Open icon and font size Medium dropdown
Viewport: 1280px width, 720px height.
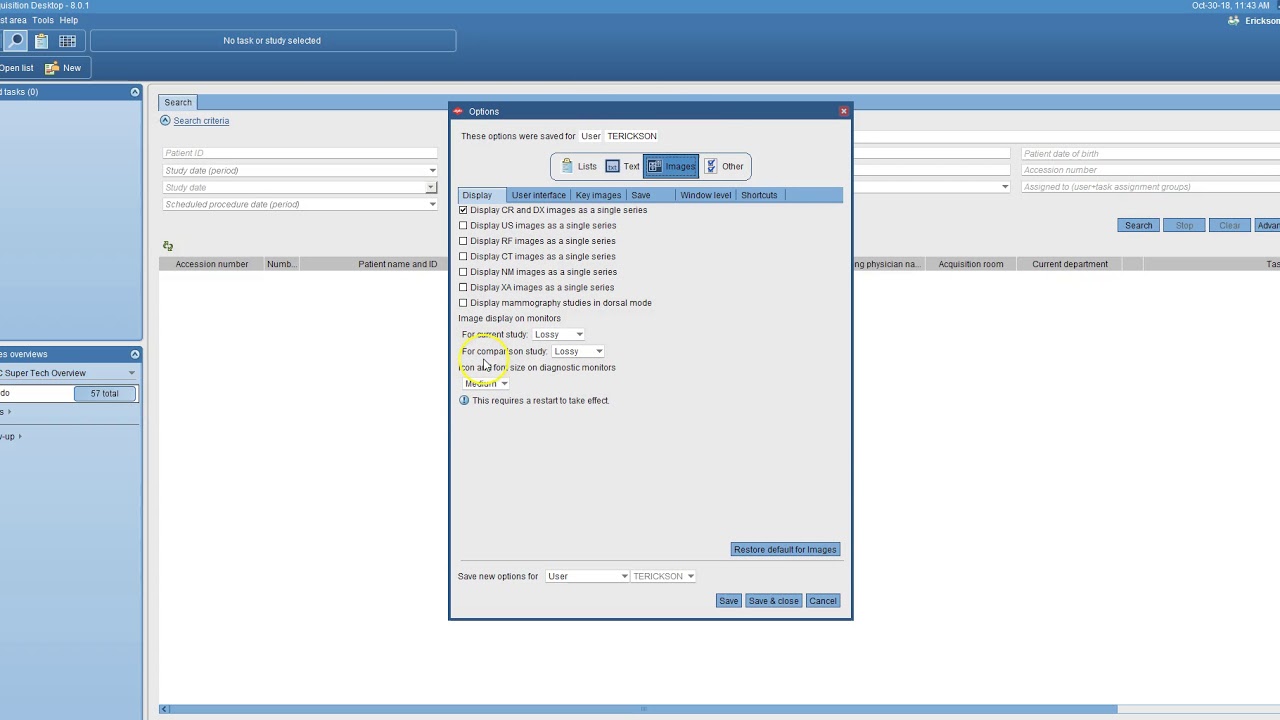[x=486, y=384]
